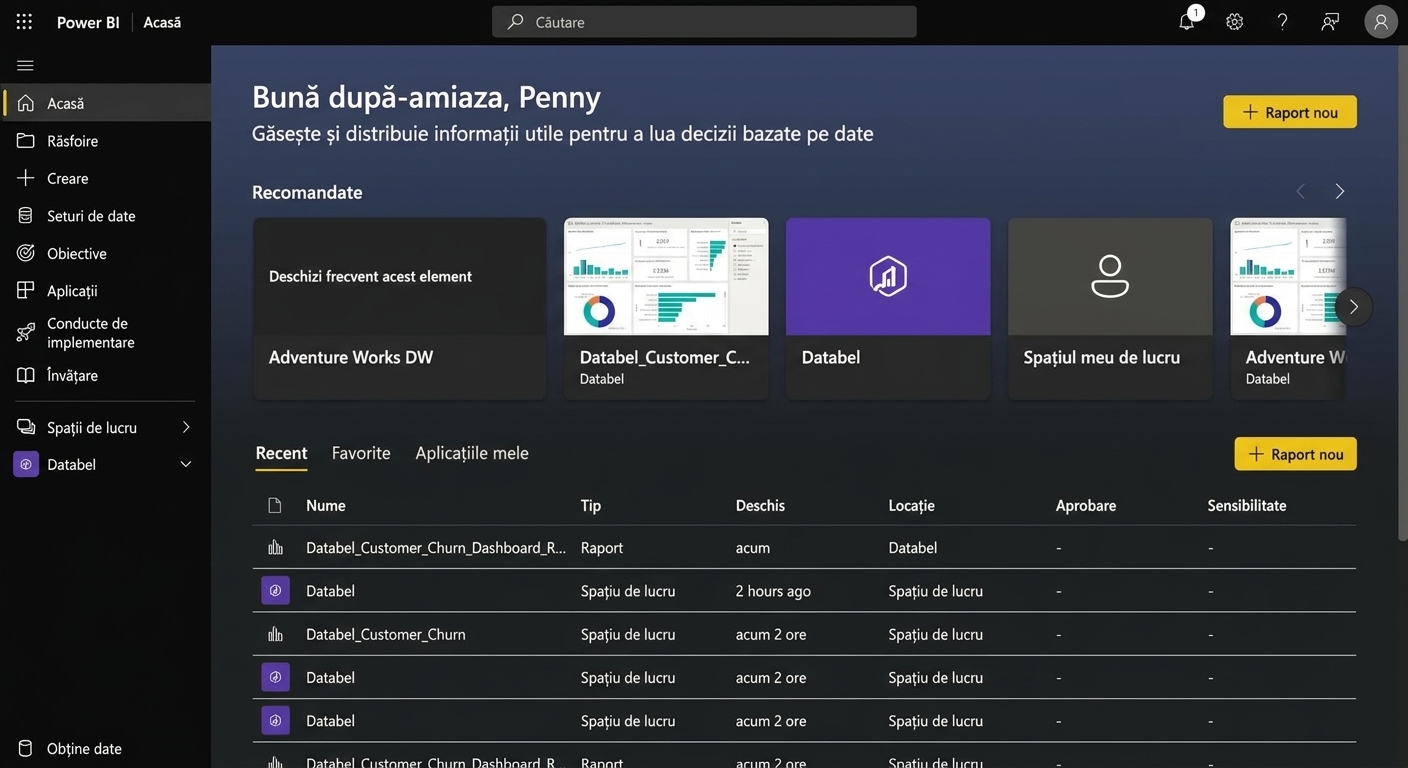Sort by the Tip column header

(591, 505)
